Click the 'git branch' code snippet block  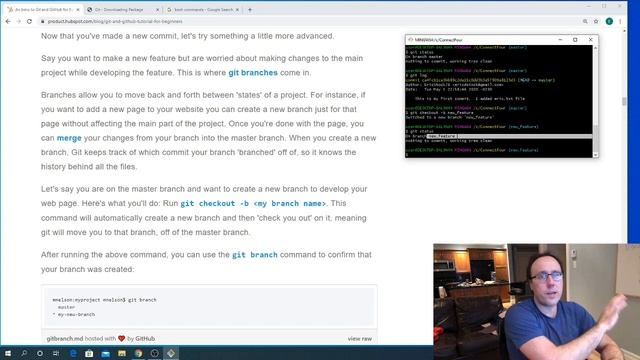click(x=209, y=307)
